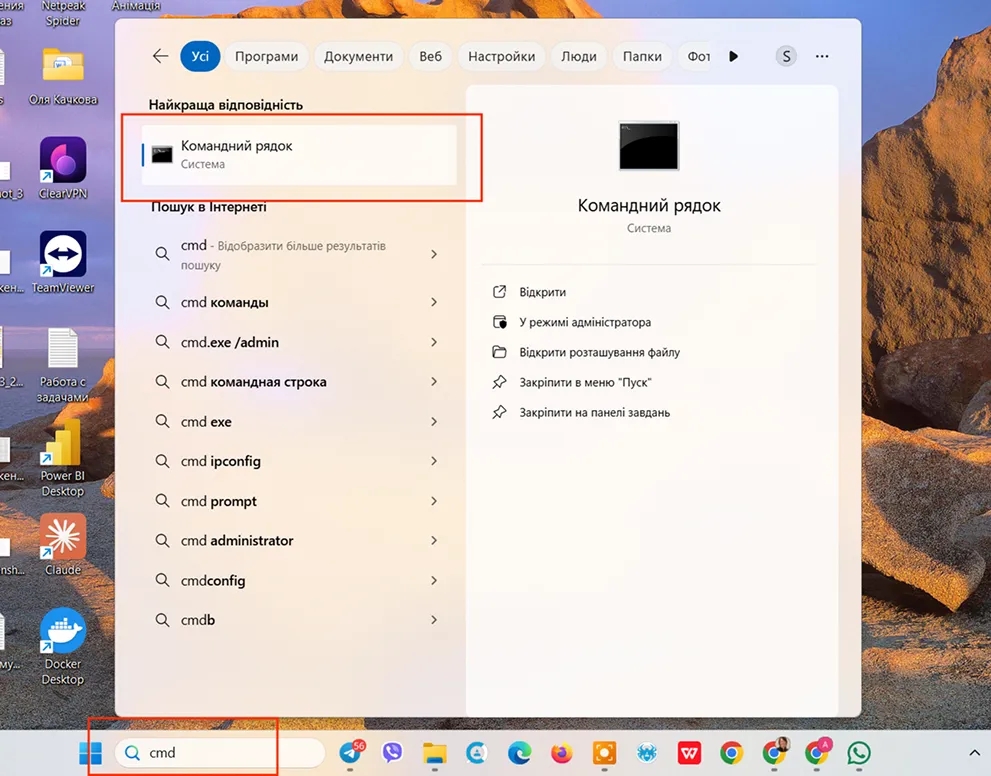Open WPS Office from the taskbar
The width and height of the screenshot is (991, 776).
click(689, 753)
